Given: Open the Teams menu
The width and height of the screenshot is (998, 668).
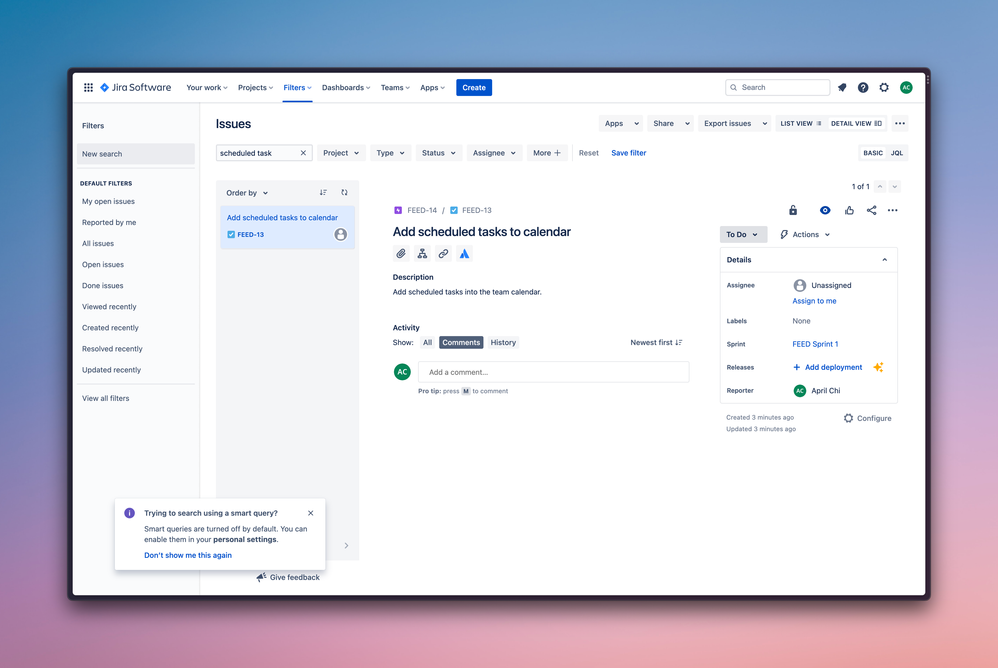Looking at the screenshot, I should 395,88.
